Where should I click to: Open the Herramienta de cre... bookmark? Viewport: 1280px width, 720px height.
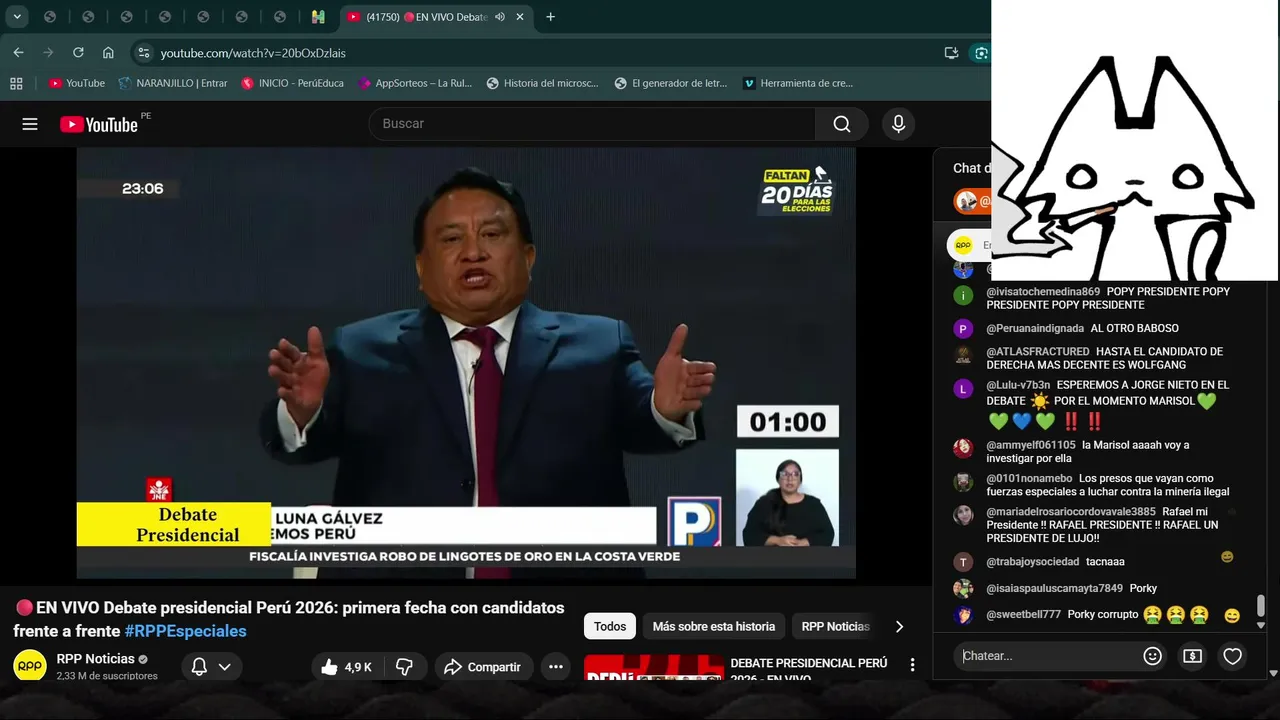798,83
